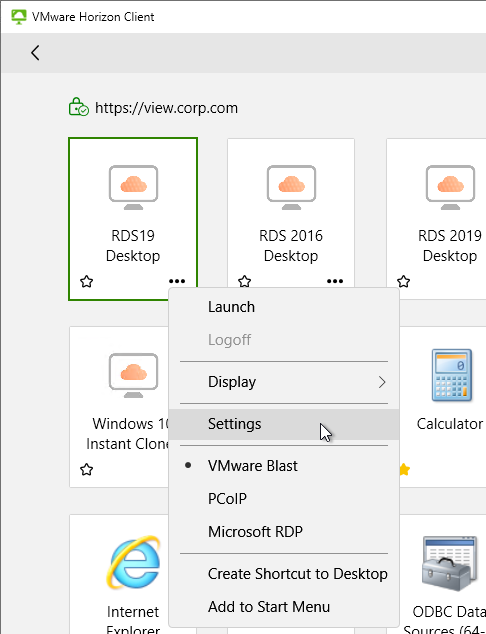The image size is (486, 634).
Task: Favorite RDS 2016 Desktop with its star
Action: click(245, 281)
